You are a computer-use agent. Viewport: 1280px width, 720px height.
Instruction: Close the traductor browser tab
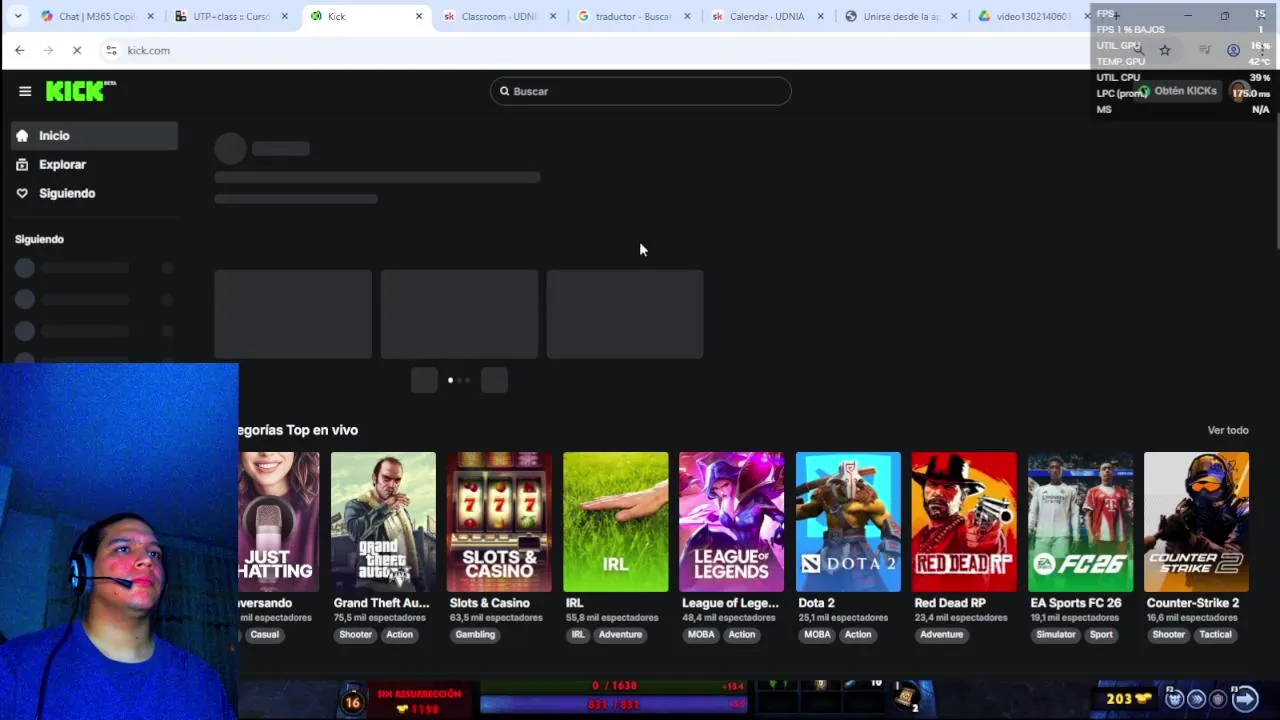(x=687, y=16)
